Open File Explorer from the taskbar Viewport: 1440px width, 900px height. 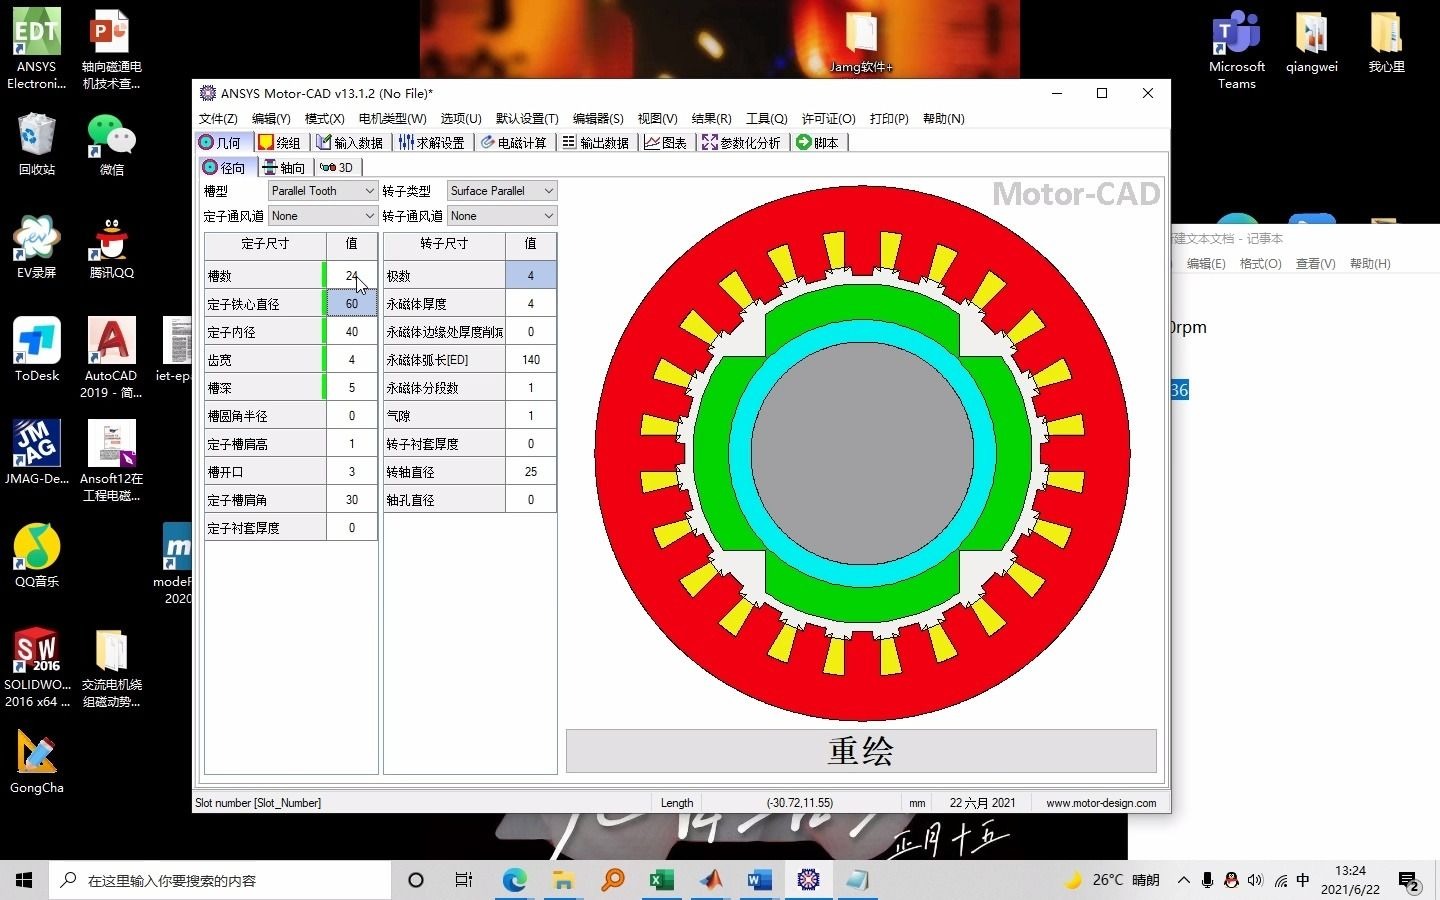pos(563,880)
